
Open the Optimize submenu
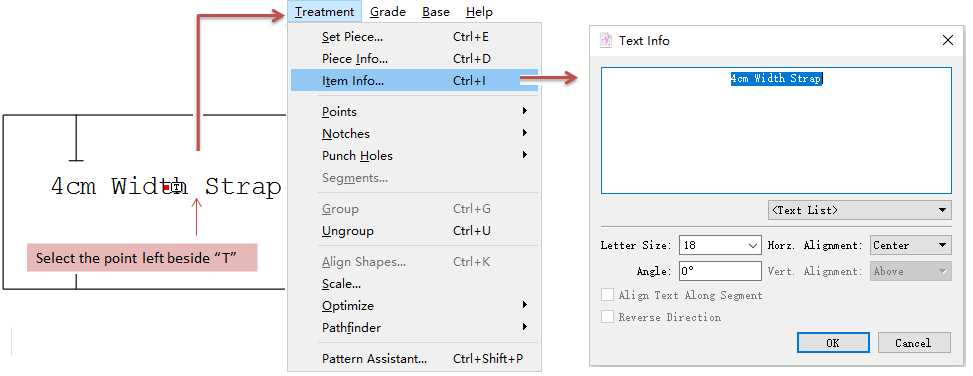click(x=525, y=305)
